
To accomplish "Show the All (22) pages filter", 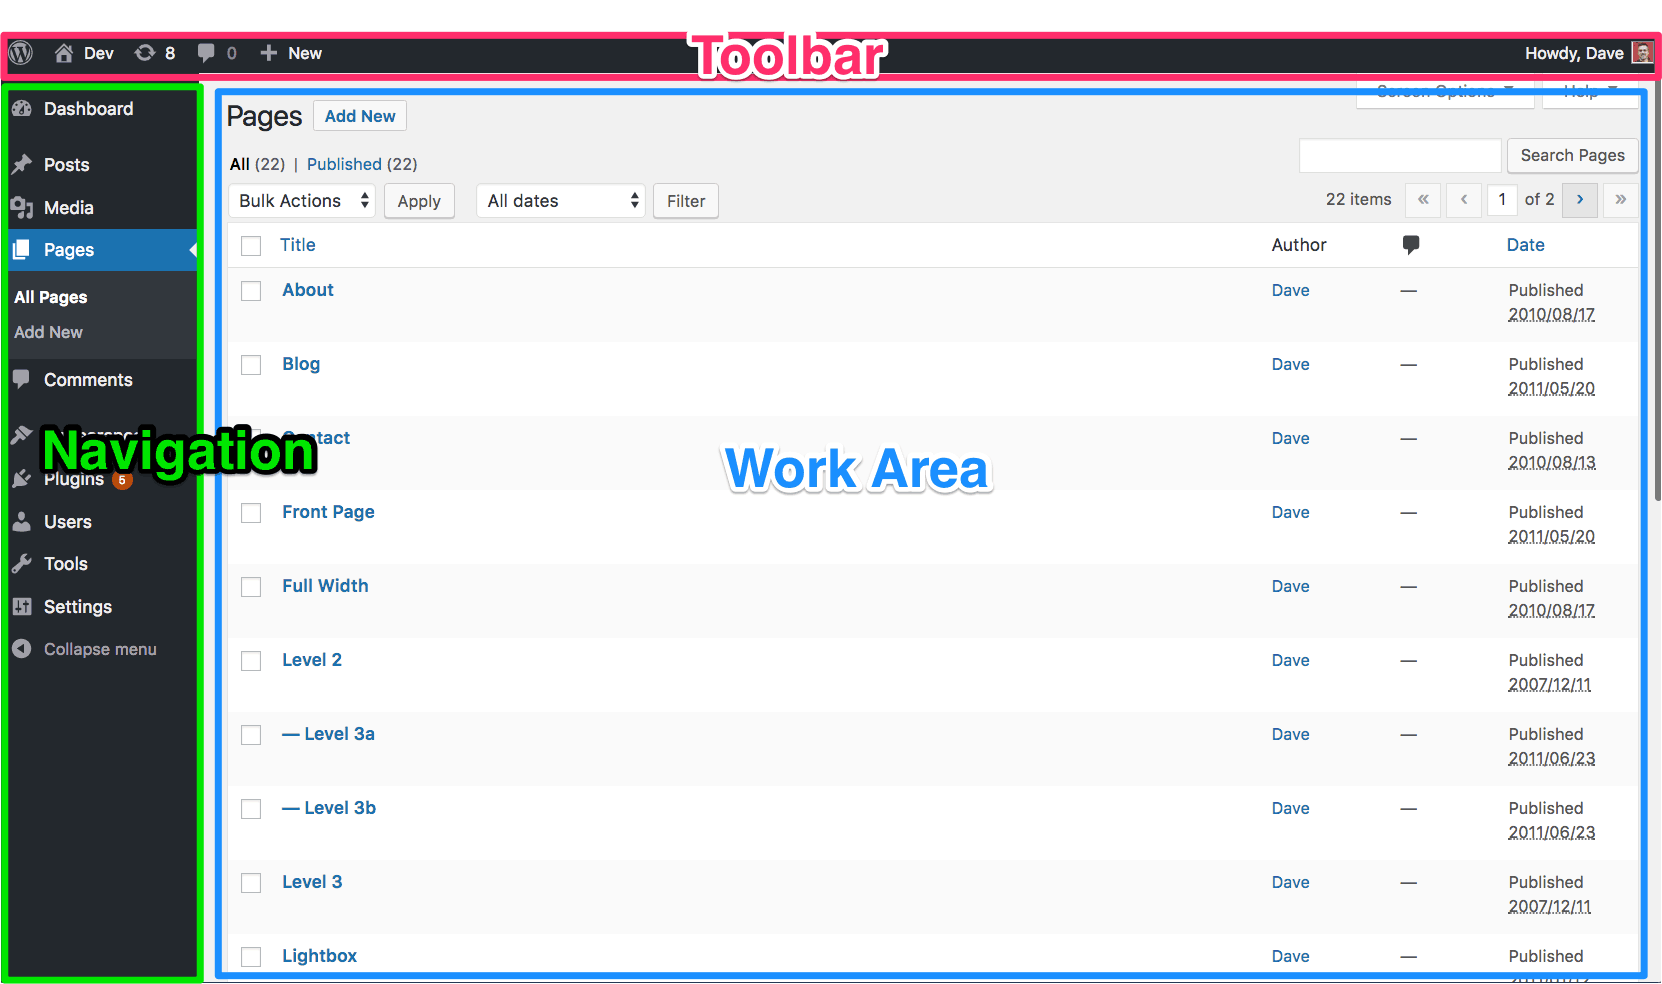I will (257, 164).
